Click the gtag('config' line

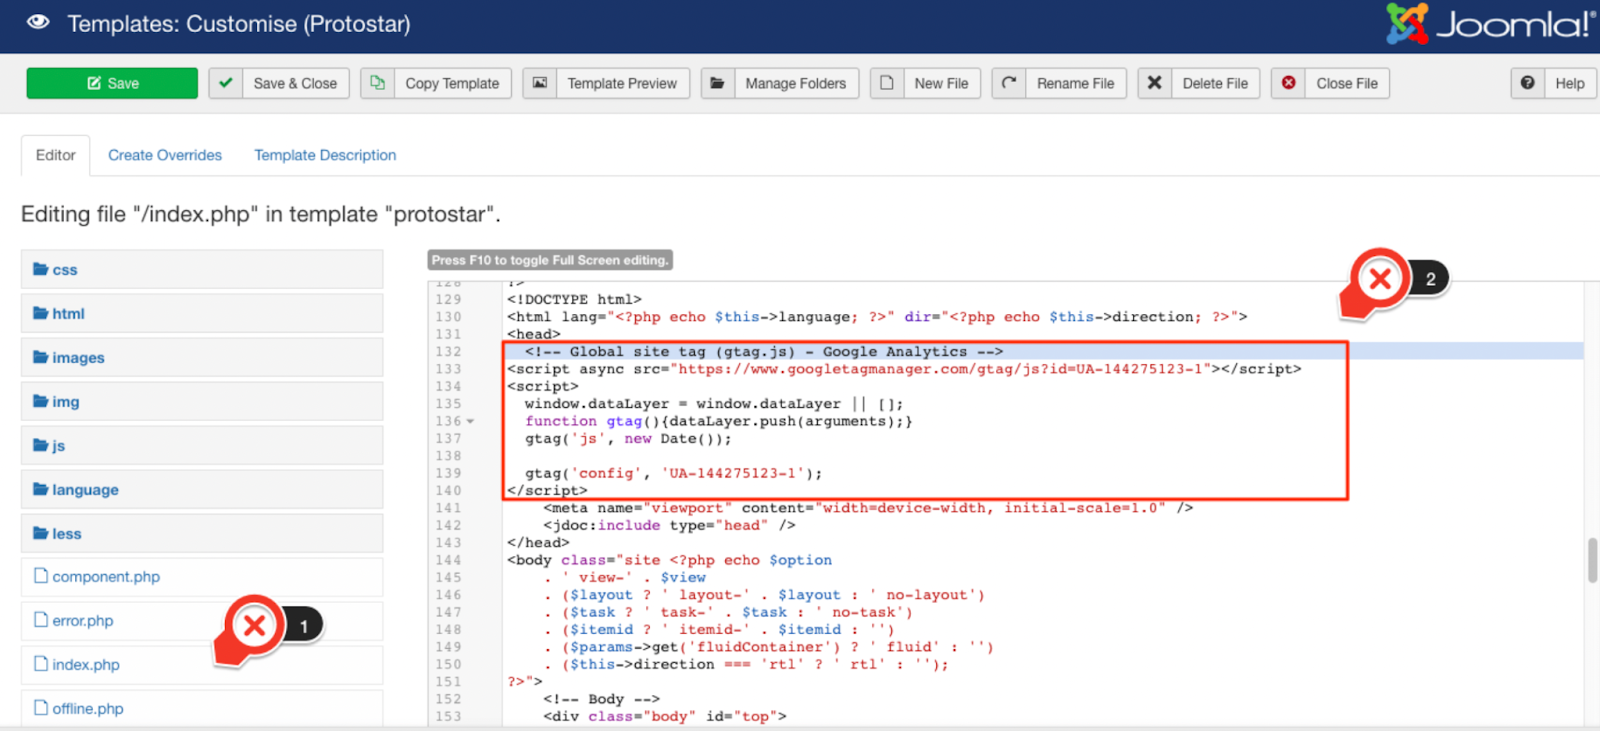(x=674, y=473)
